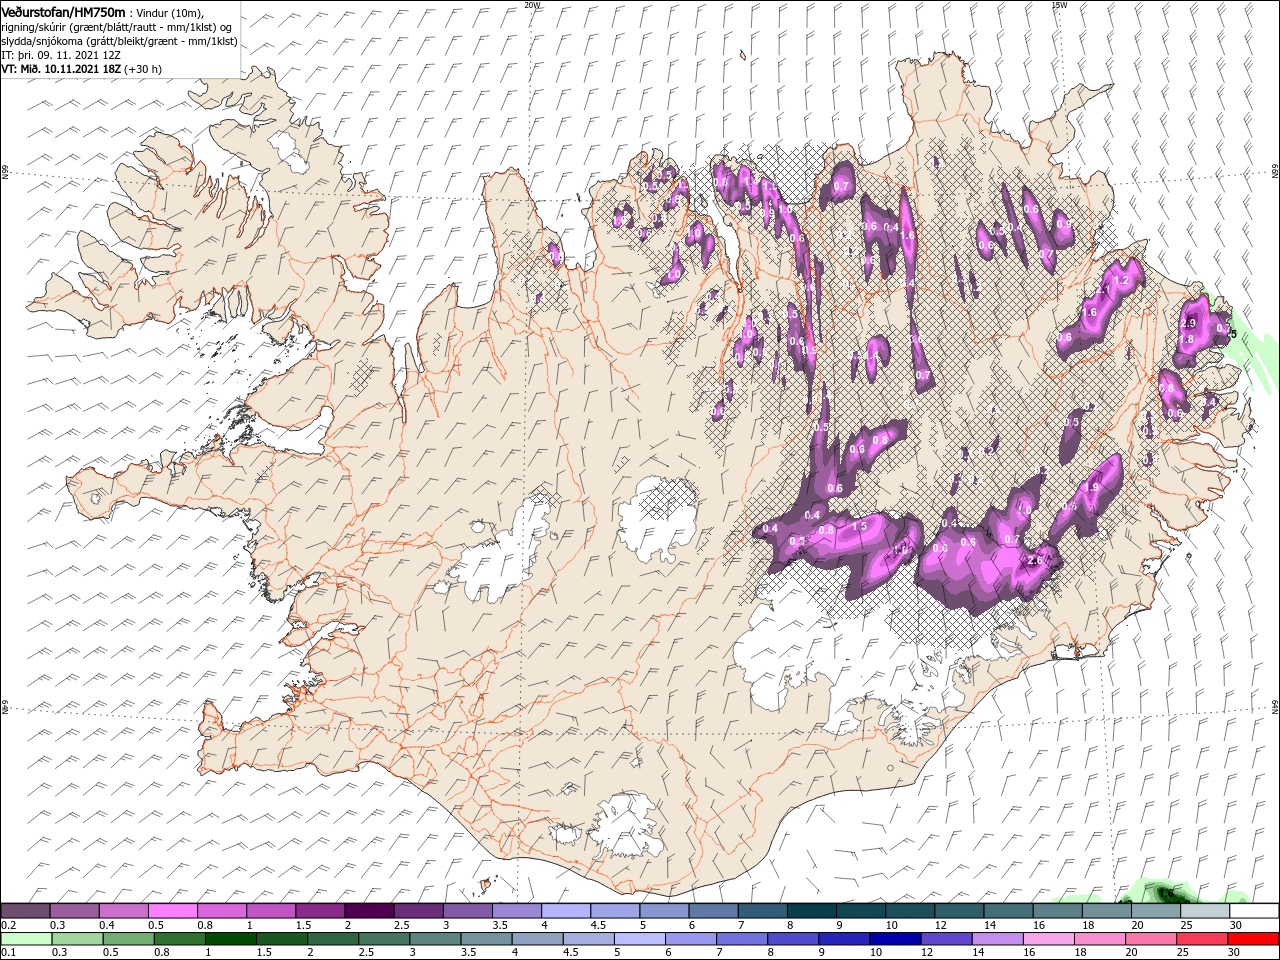Pick the darkest purple 2 swatch in snow scale
1280x960 pixels.
[x=368, y=911]
